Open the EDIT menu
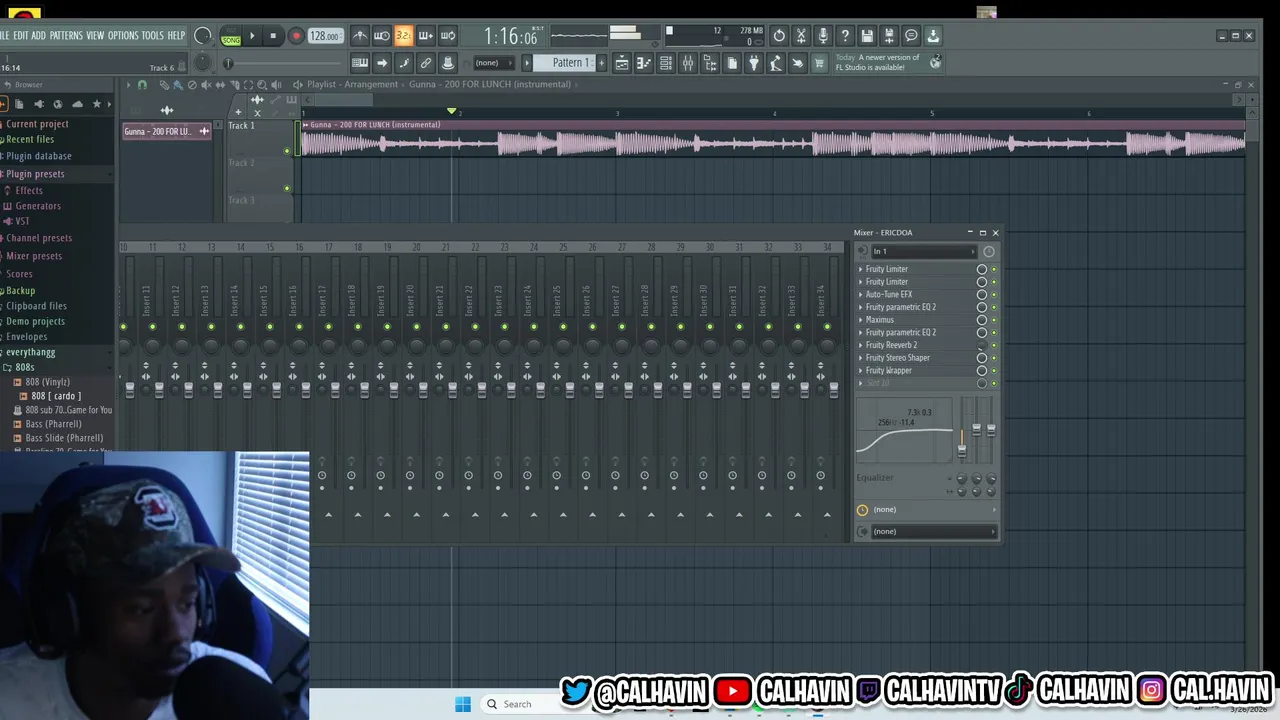 (20, 36)
